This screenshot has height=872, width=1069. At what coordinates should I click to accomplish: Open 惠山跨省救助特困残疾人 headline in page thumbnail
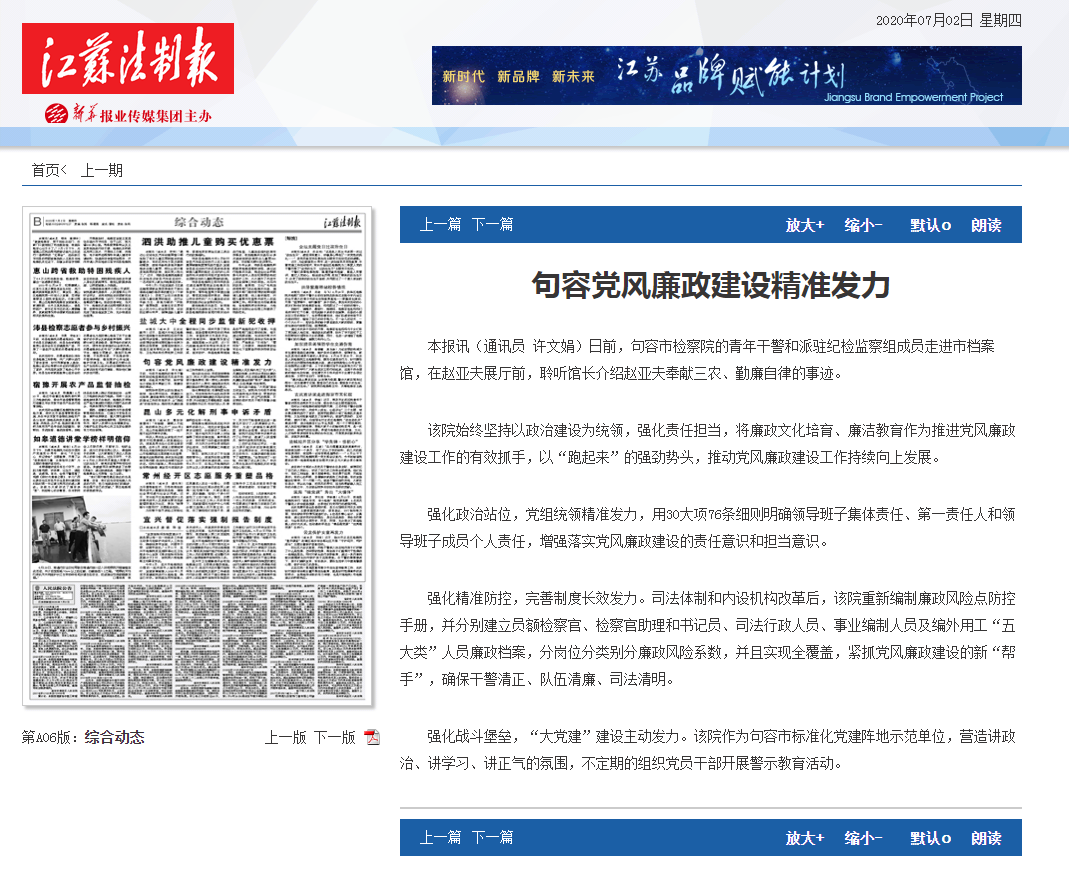[81, 271]
